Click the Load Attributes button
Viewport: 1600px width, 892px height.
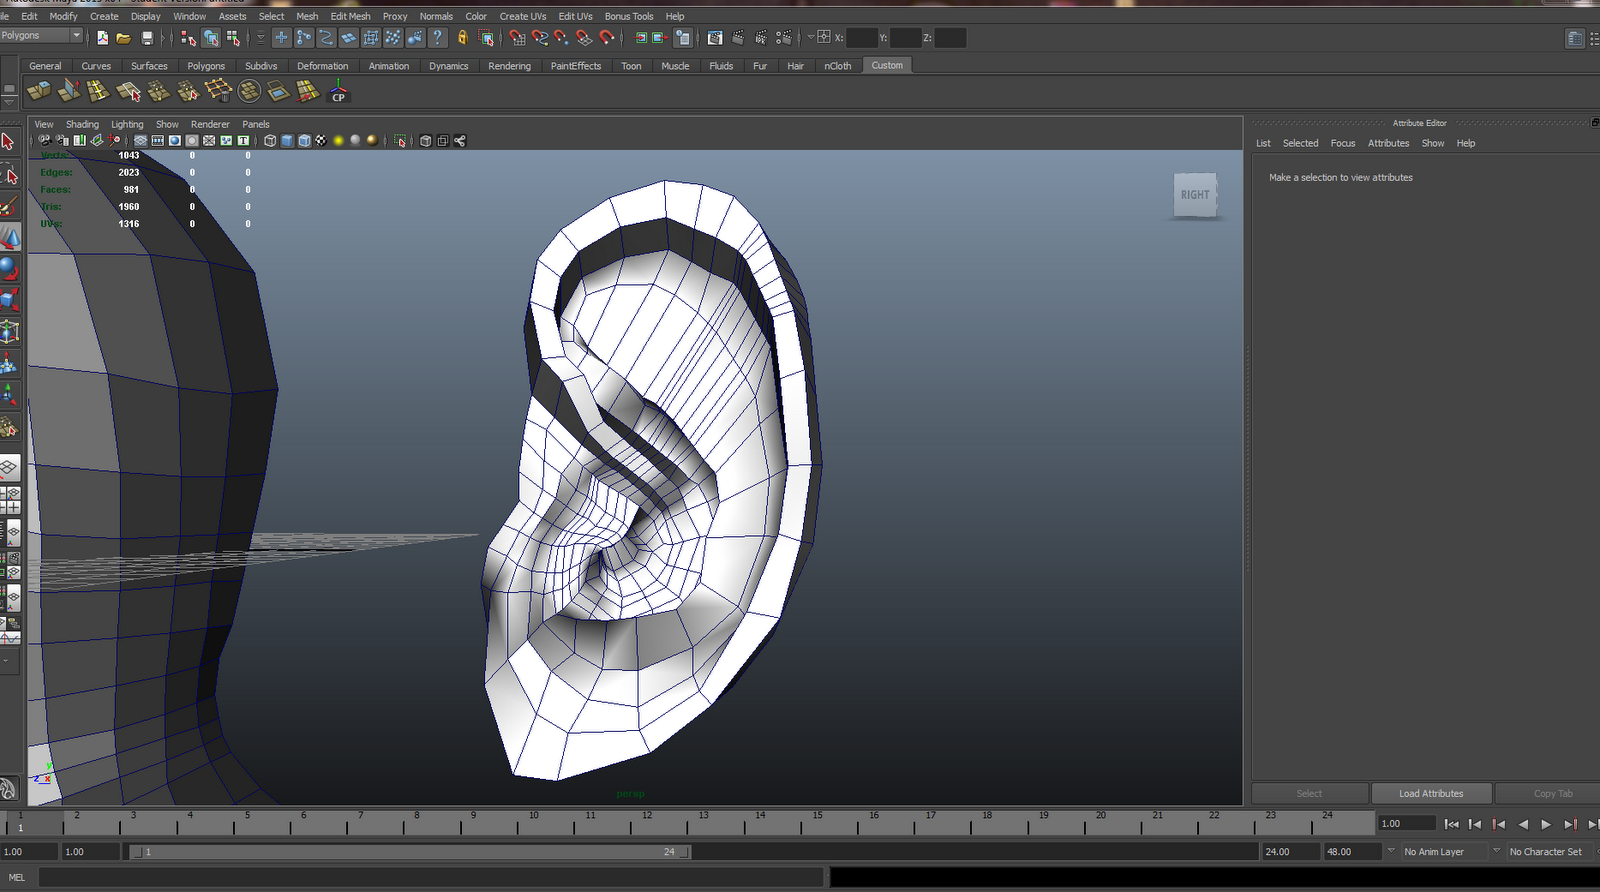click(x=1431, y=793)
